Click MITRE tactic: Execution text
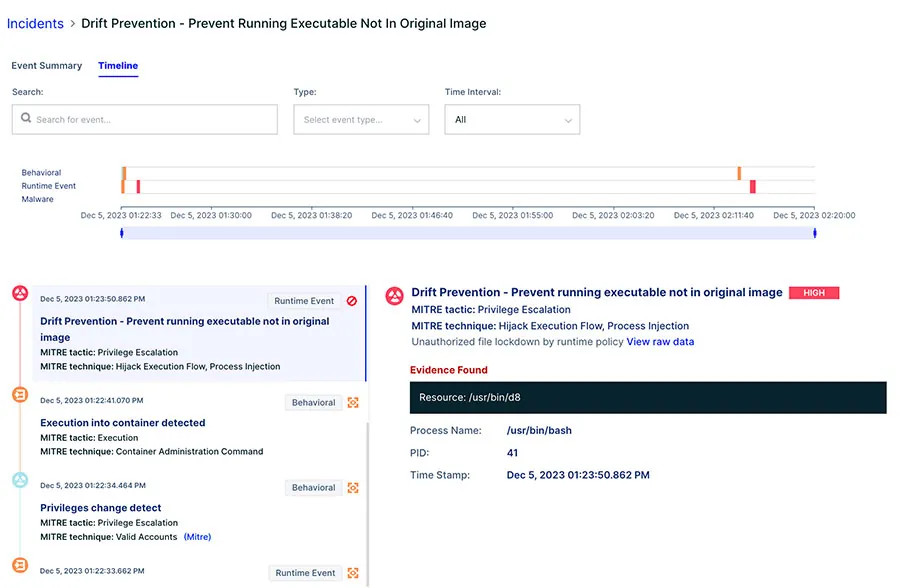 89,438
